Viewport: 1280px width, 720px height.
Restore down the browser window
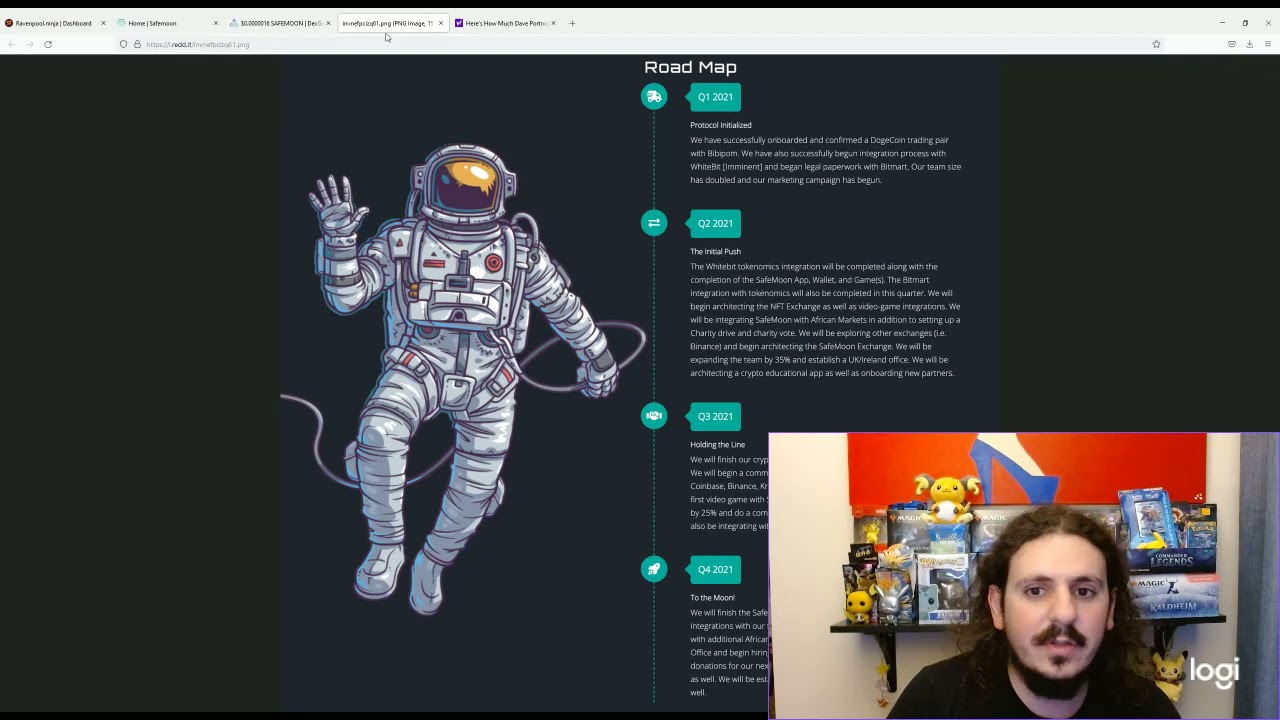pyautogui.click(x=1245, y=23)
